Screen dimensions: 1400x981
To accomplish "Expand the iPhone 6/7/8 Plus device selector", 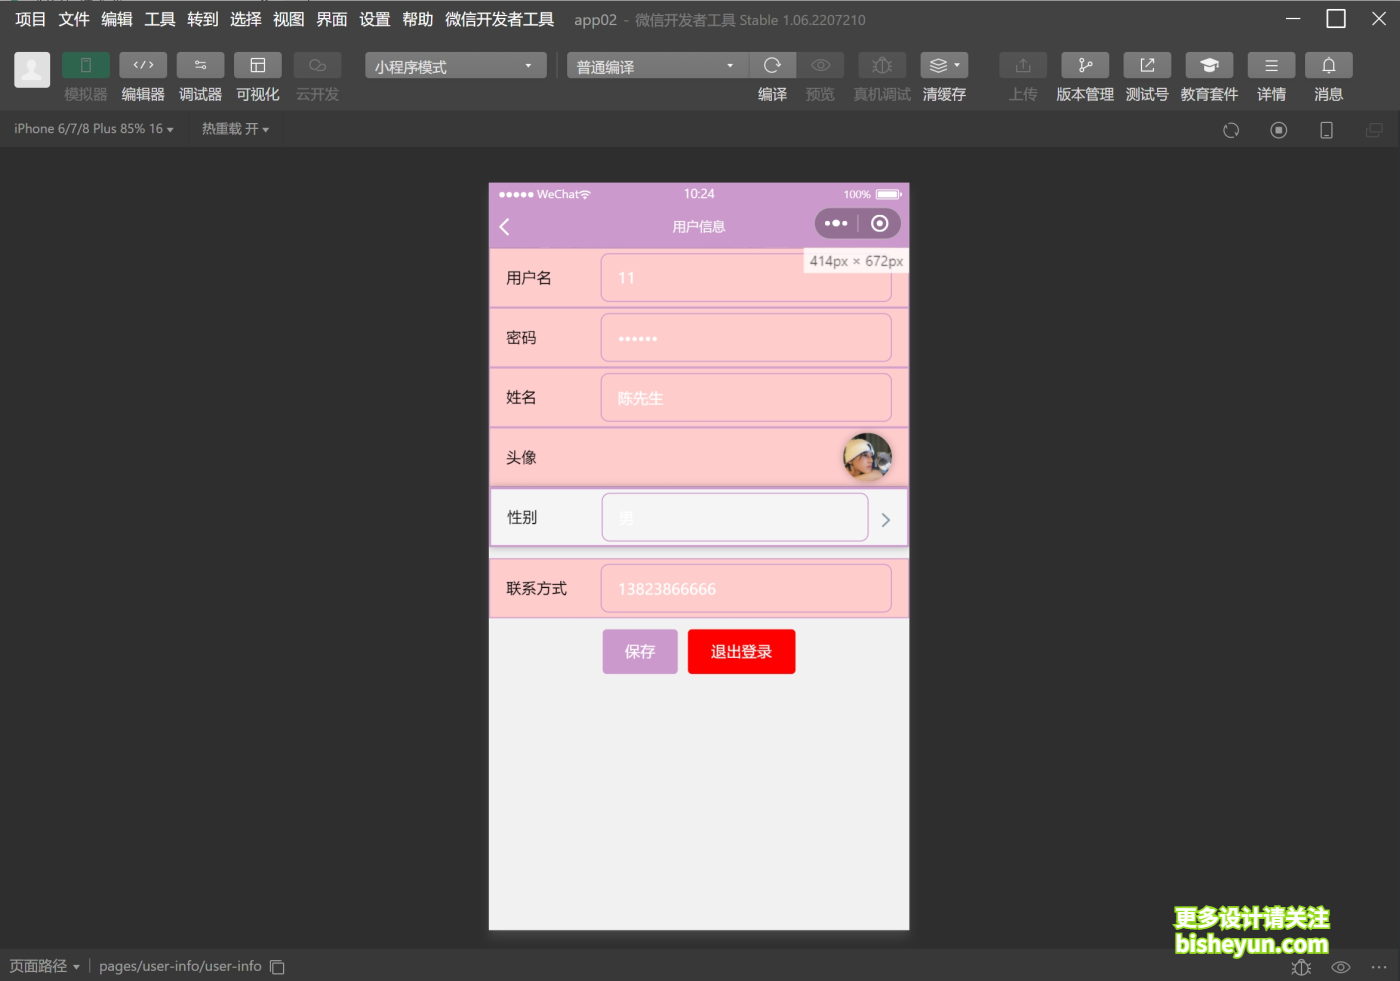I will (x=93, y=128).
